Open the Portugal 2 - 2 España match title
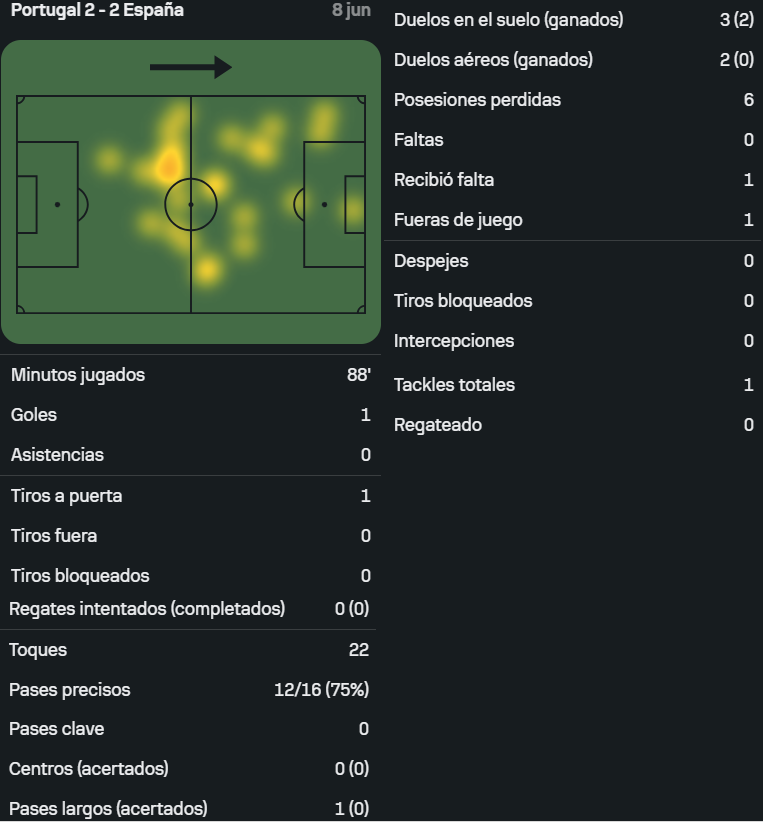 coord(97,10)
